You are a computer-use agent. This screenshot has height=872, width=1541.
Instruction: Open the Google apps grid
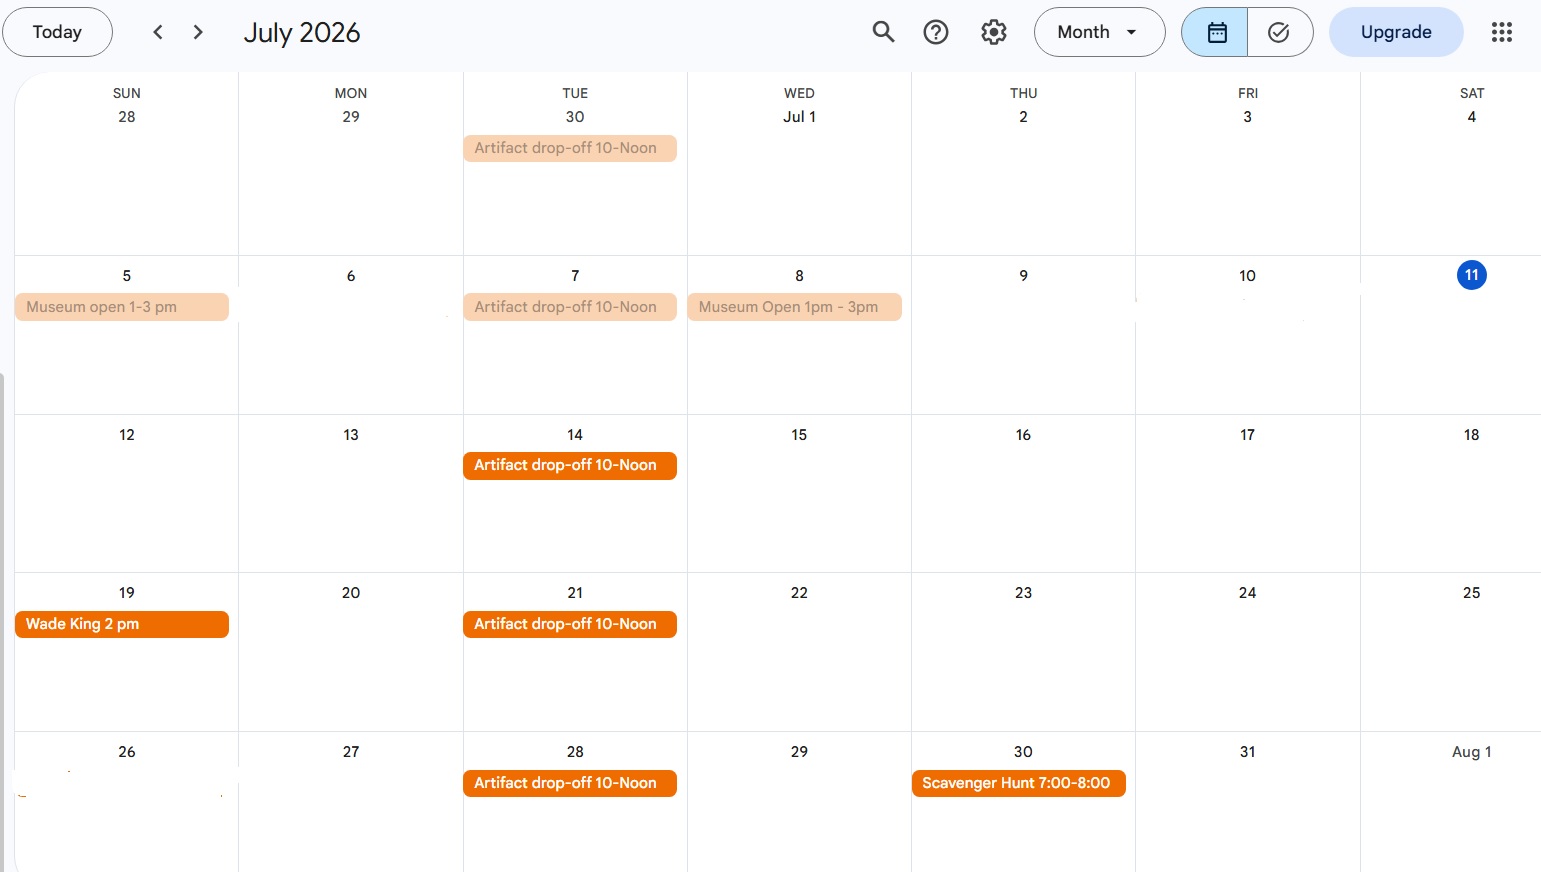click(1501, 32)
